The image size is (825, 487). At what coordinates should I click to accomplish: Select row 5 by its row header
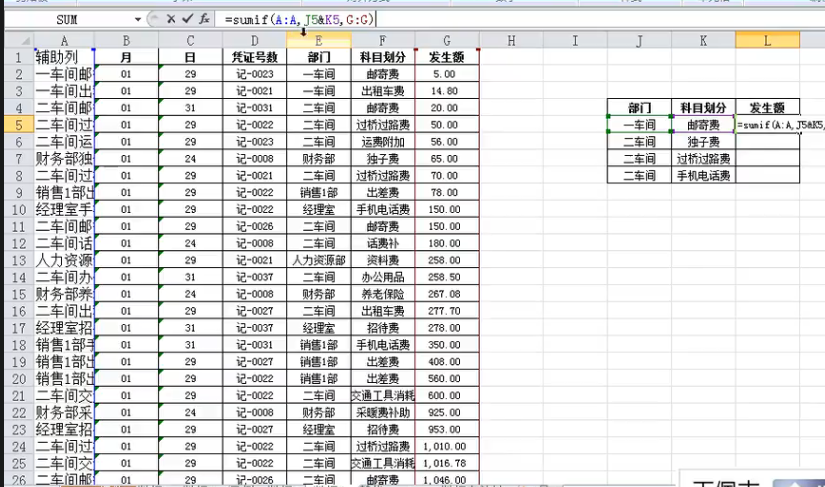click(17, 124)
